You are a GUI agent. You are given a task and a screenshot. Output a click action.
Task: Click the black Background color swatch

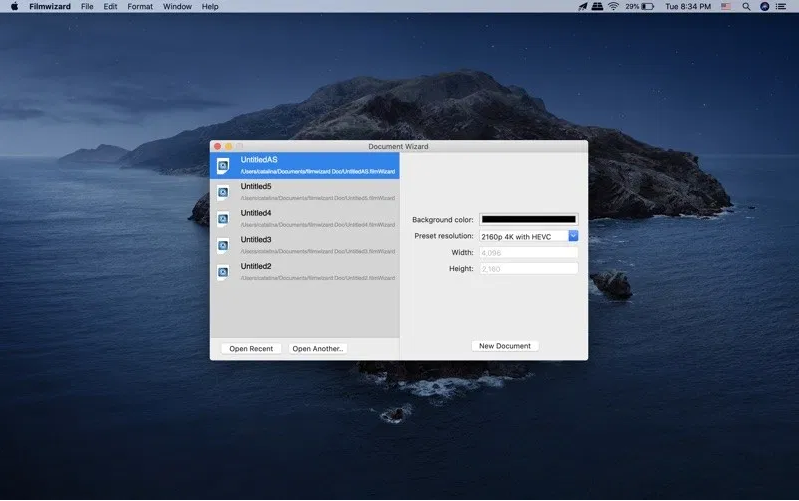528,219
